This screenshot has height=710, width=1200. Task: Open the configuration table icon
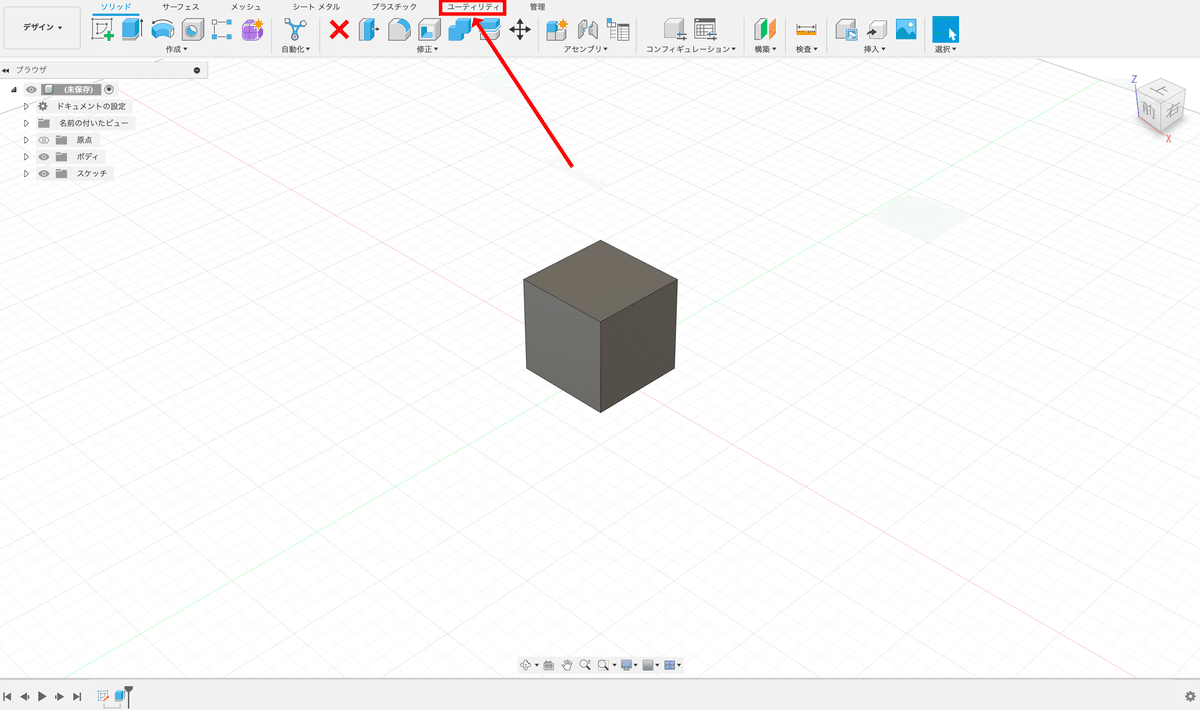coord(706,30)
